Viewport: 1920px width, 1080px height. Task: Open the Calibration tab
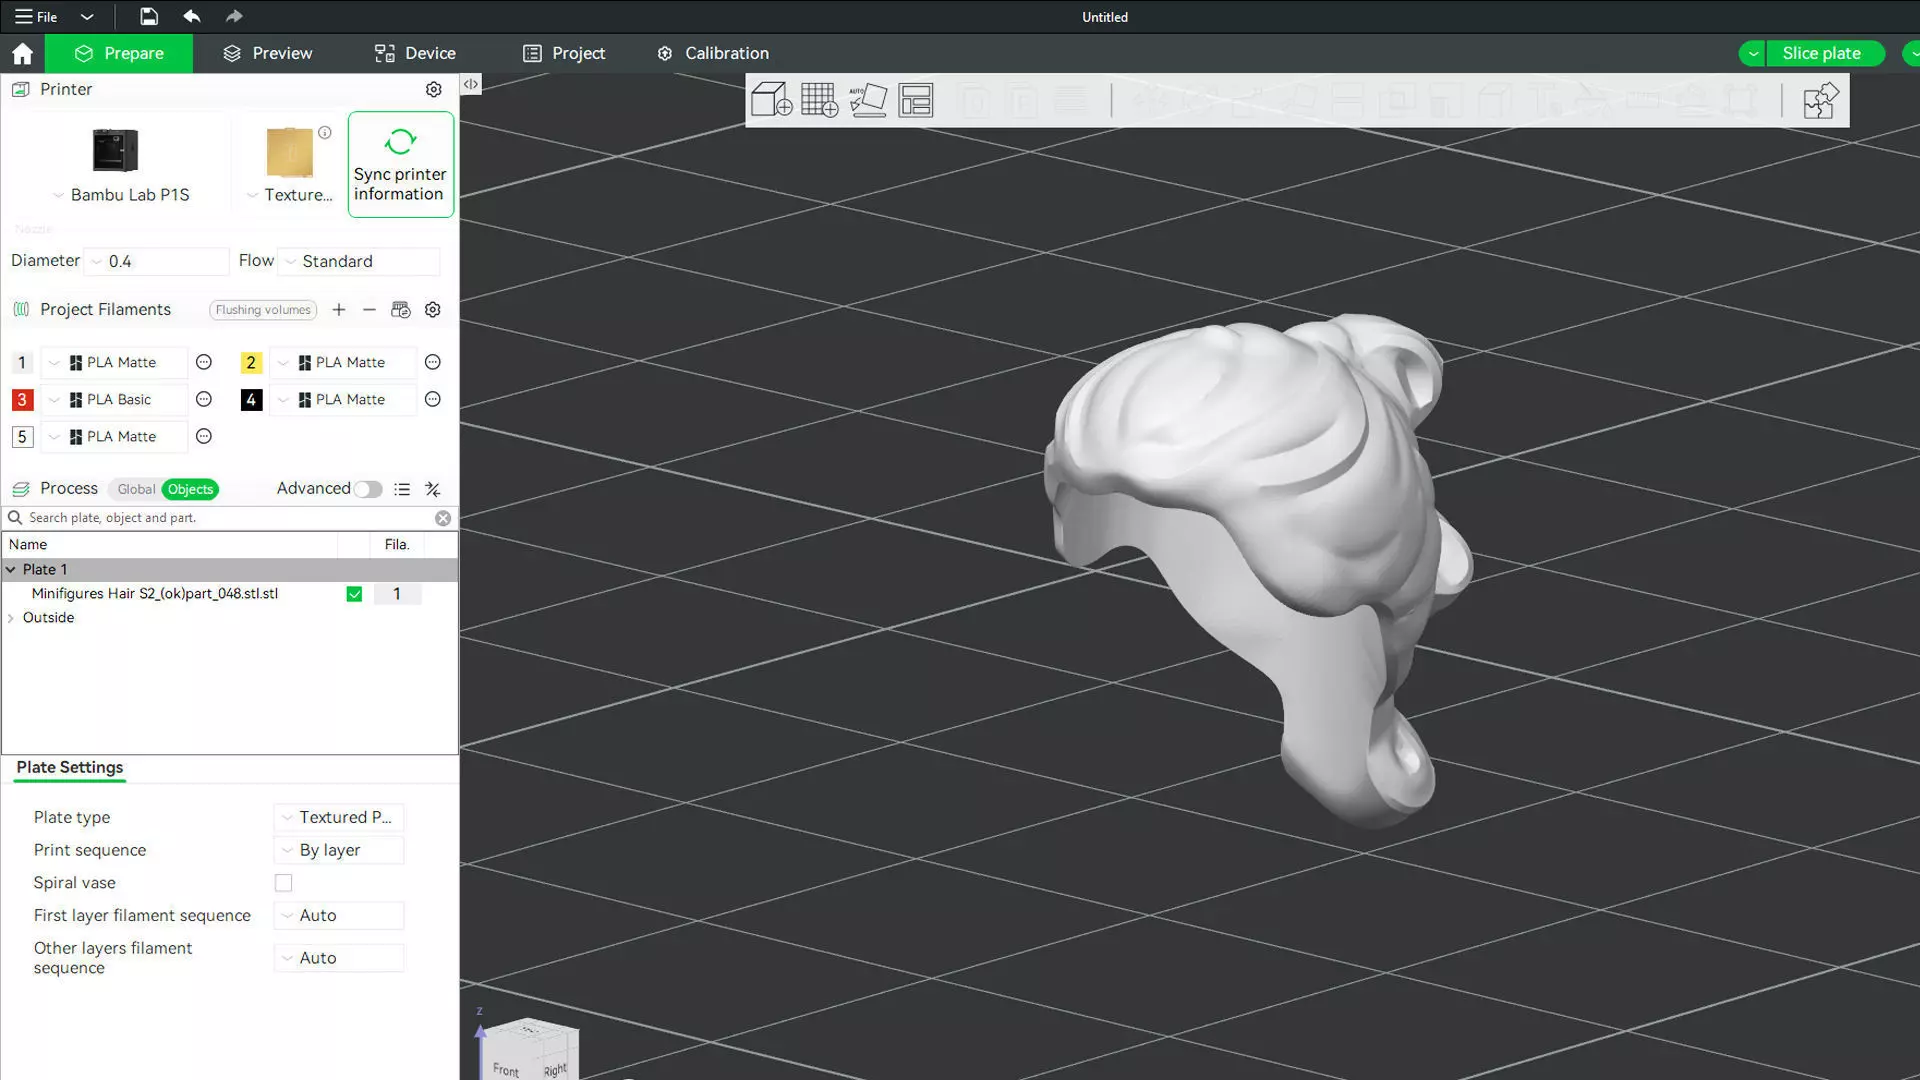[712, 53]
